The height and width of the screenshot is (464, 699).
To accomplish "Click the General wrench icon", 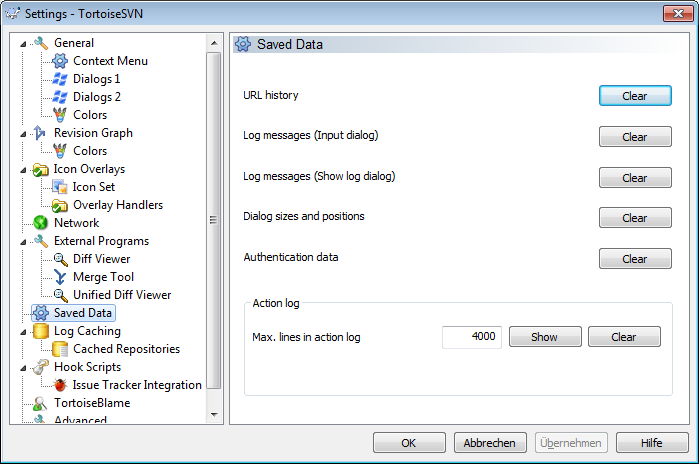I will click(41, 43).
